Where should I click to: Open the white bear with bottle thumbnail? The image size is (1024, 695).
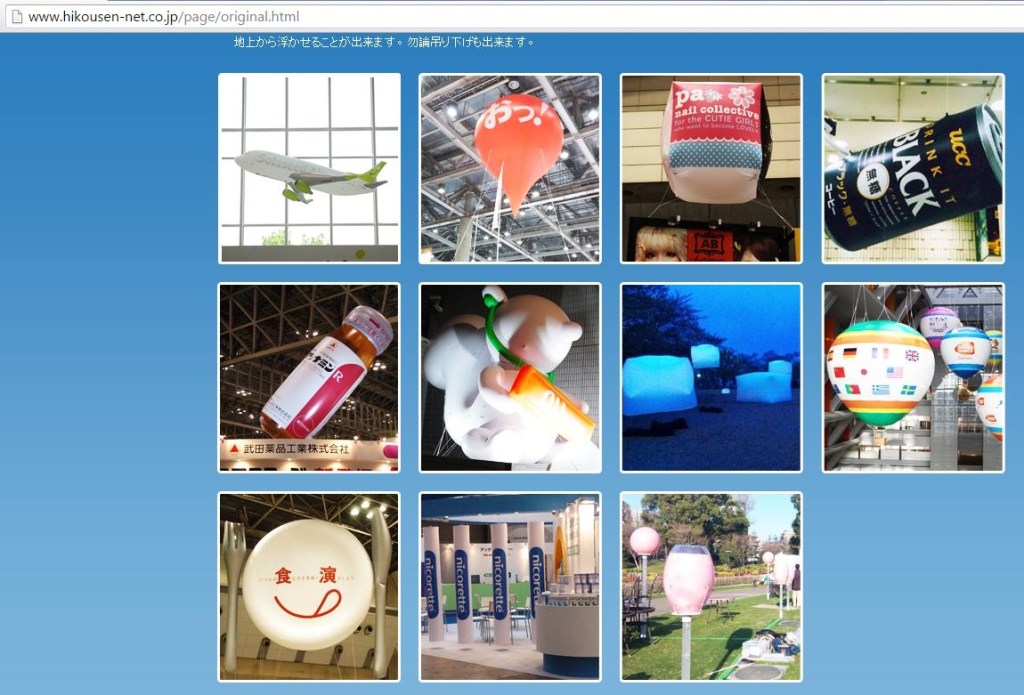510,377
